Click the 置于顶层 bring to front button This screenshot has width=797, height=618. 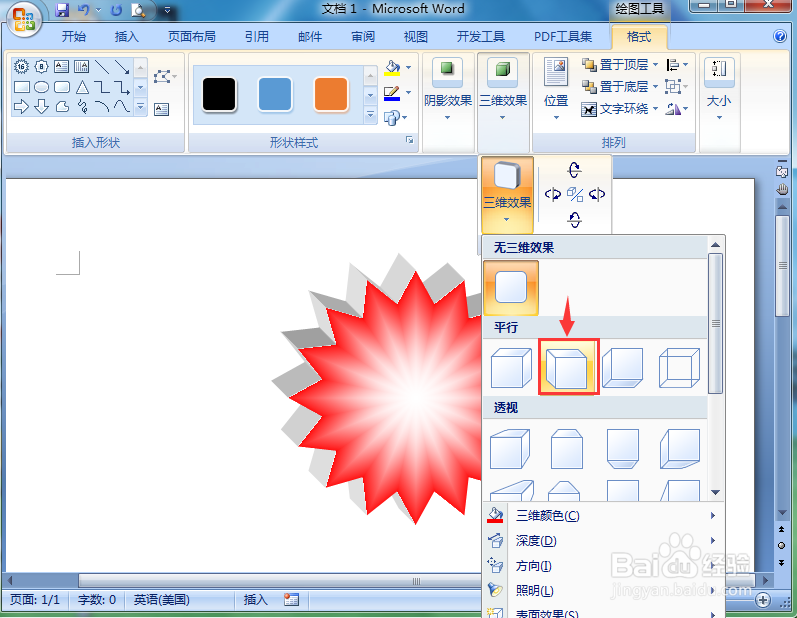pos(615,65)
